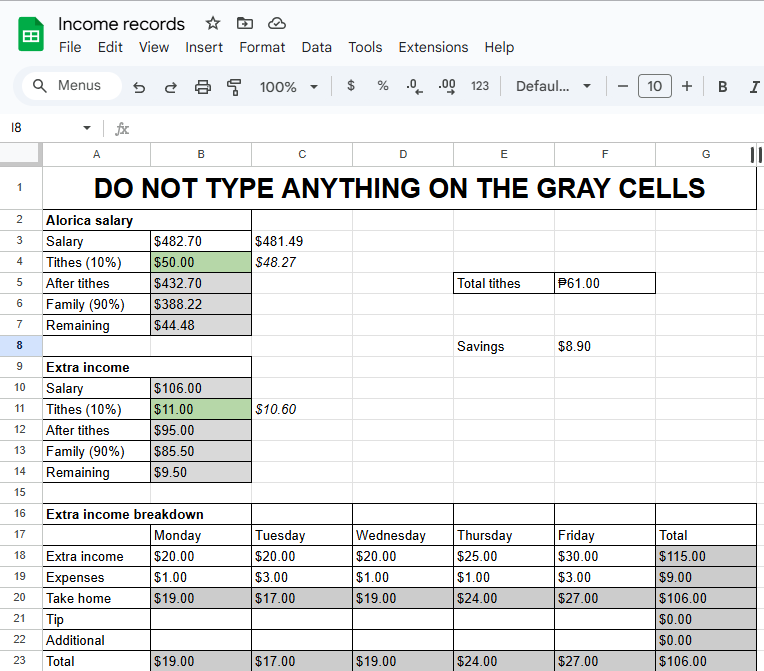Check the cloud save status icon
Viewport: 764px width, 671px height.
pos(277,23)
